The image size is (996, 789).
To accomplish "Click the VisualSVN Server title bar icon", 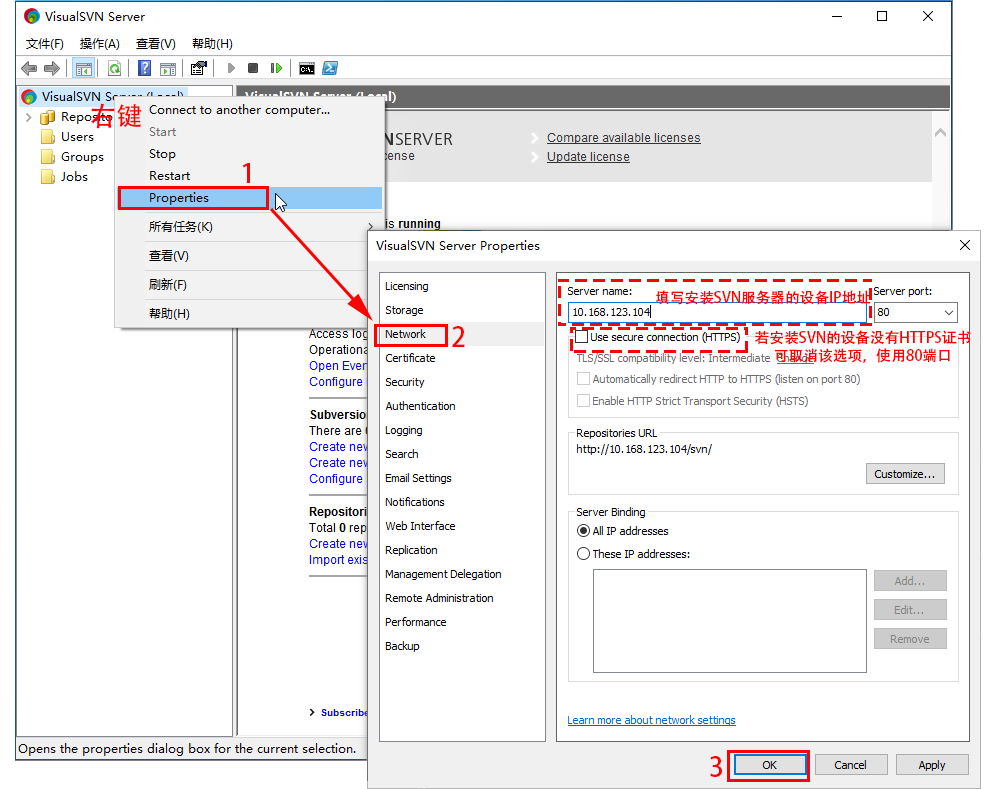I will click(x=31, y=17).
